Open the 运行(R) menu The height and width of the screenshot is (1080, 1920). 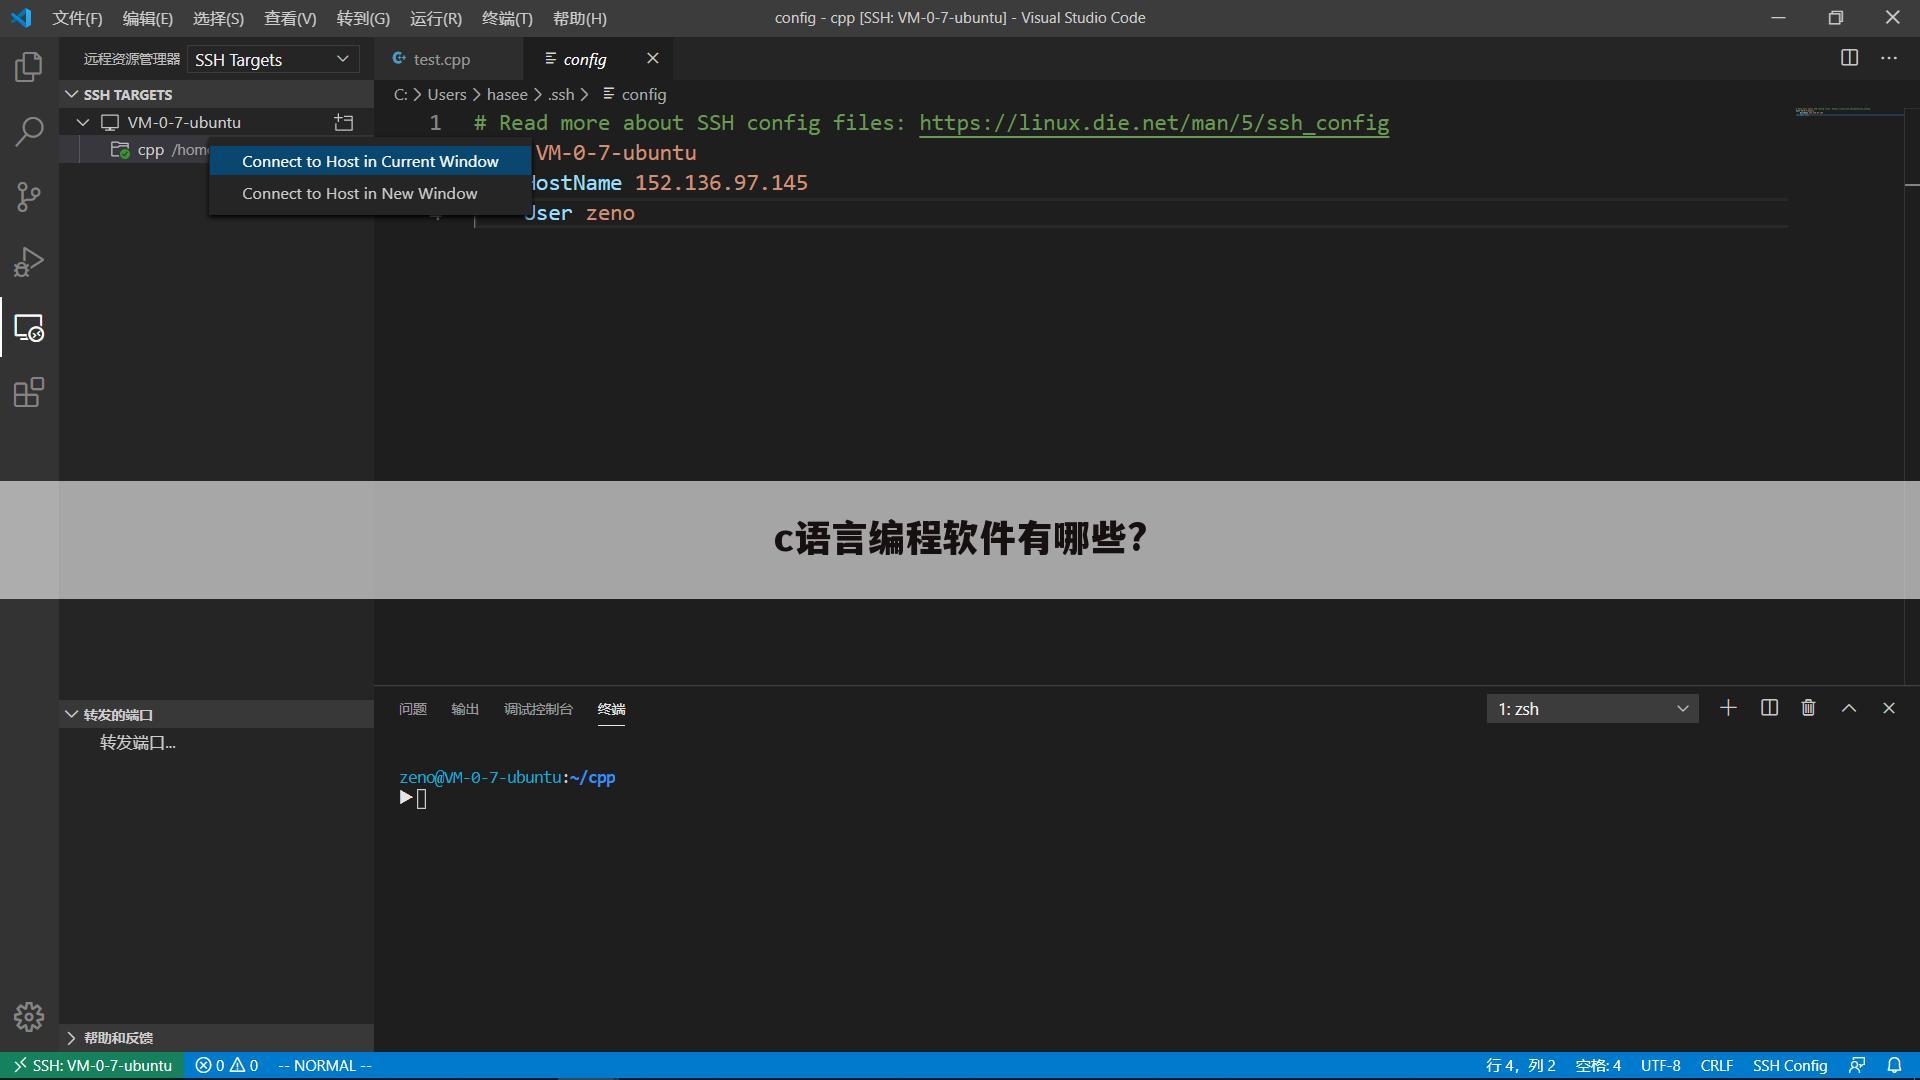436,19
